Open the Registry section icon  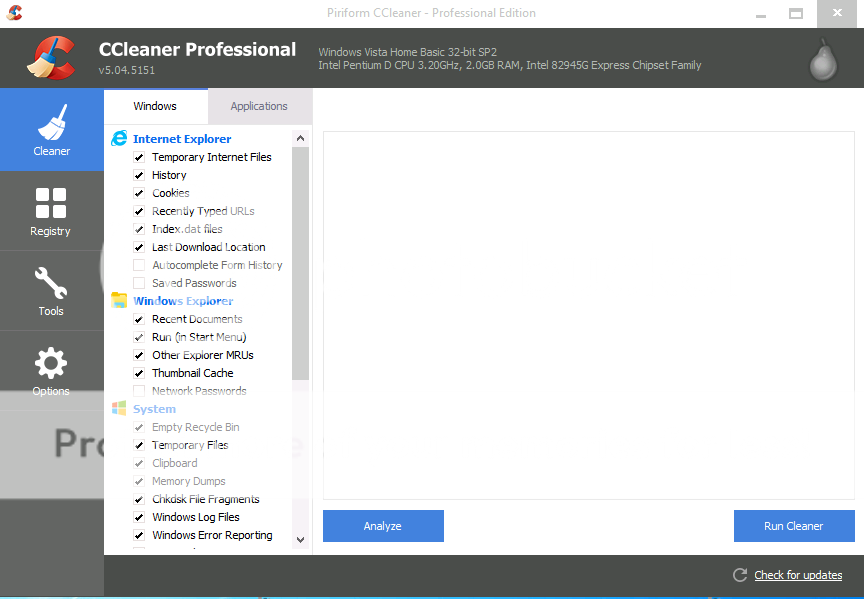point(51,204)
